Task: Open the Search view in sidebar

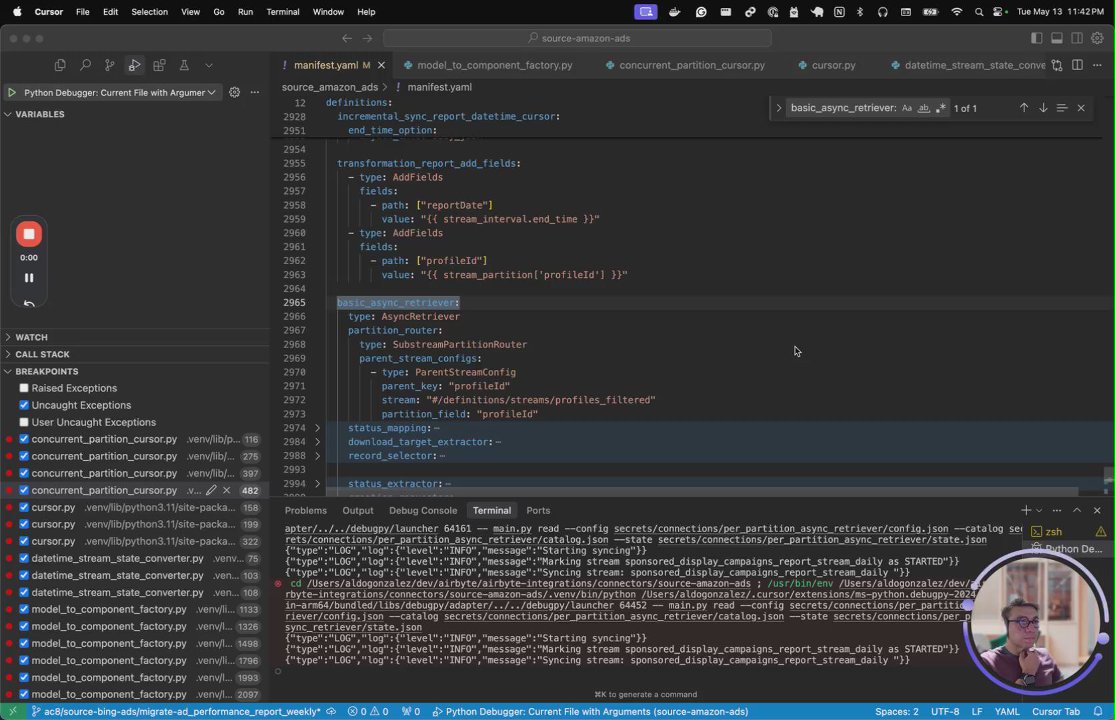Action: [x=85, y=65]
